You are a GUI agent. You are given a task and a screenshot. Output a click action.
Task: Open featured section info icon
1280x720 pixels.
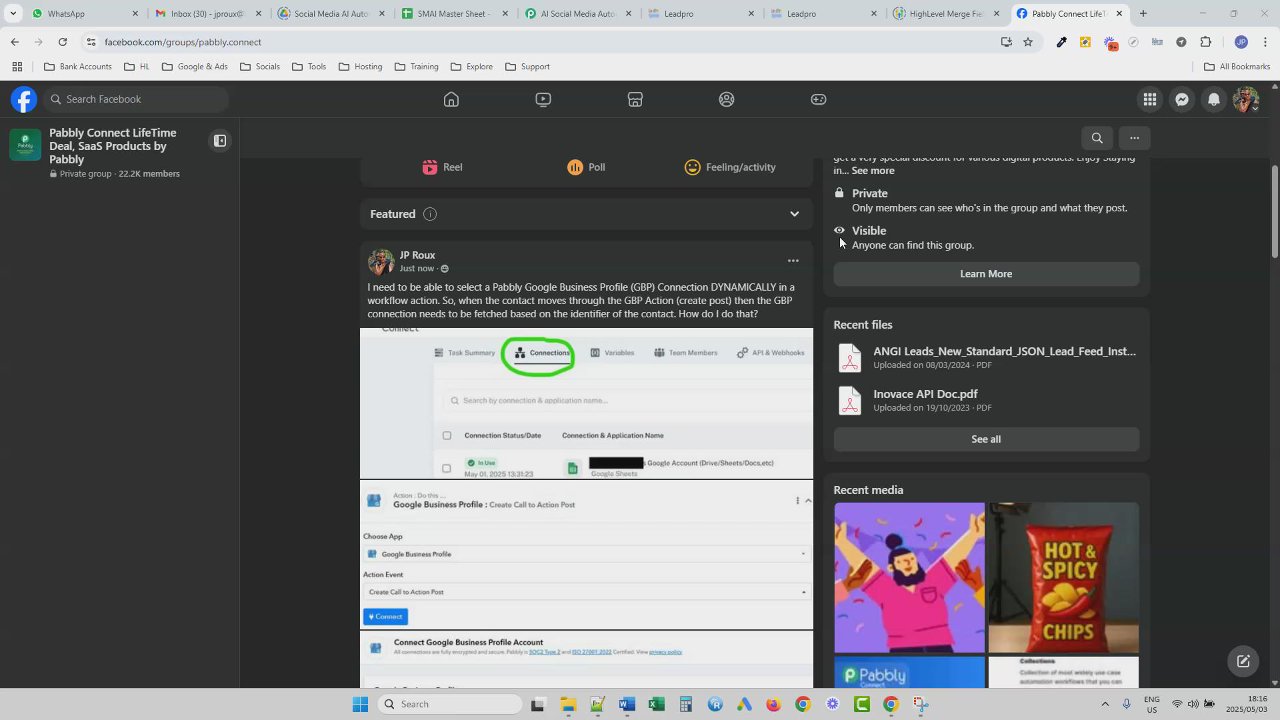[430, 214]
